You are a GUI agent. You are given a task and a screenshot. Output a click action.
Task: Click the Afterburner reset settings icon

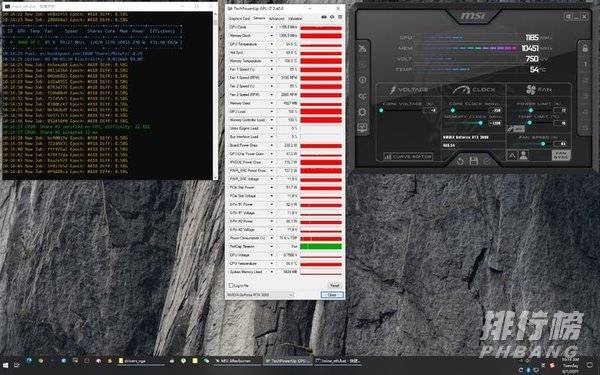(460, 161)
